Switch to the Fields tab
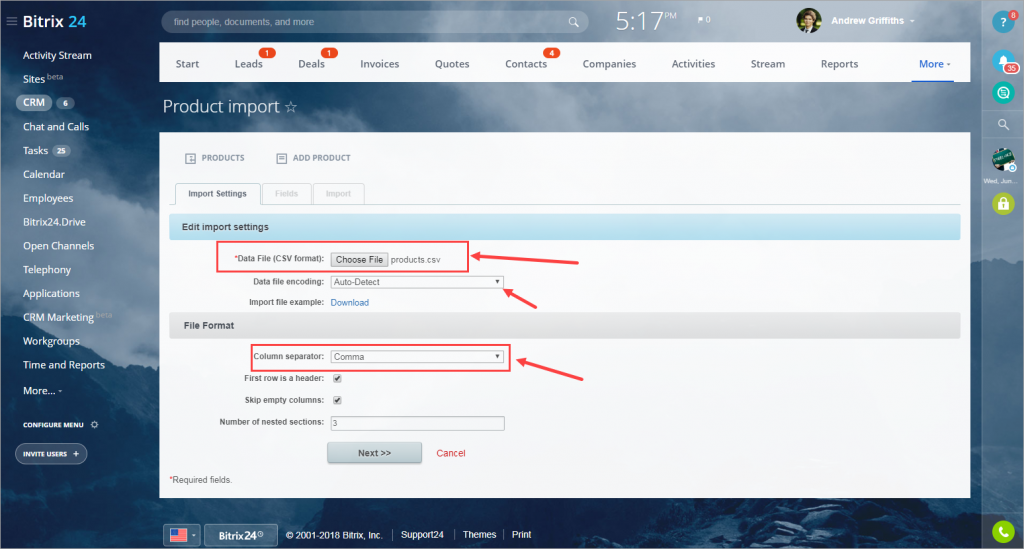Image resolution: width=1024 pixels, height=549 pixels. pos(286,194)
